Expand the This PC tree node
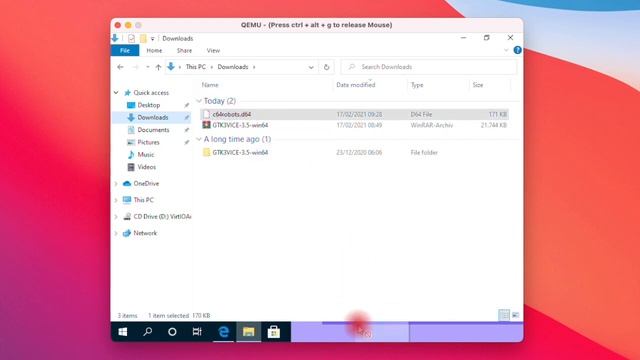Image resolution: width=640 pixels, height=360 pixels. pyautogui.click(x=116, y=200)
